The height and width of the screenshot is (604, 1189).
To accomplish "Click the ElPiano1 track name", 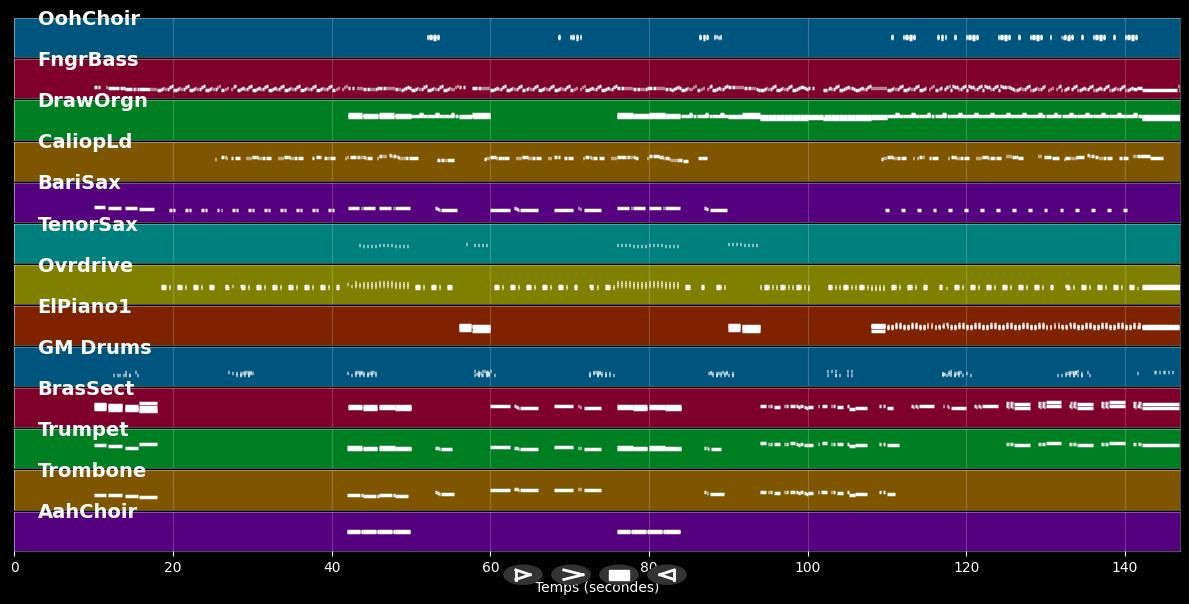I will 85,307.
